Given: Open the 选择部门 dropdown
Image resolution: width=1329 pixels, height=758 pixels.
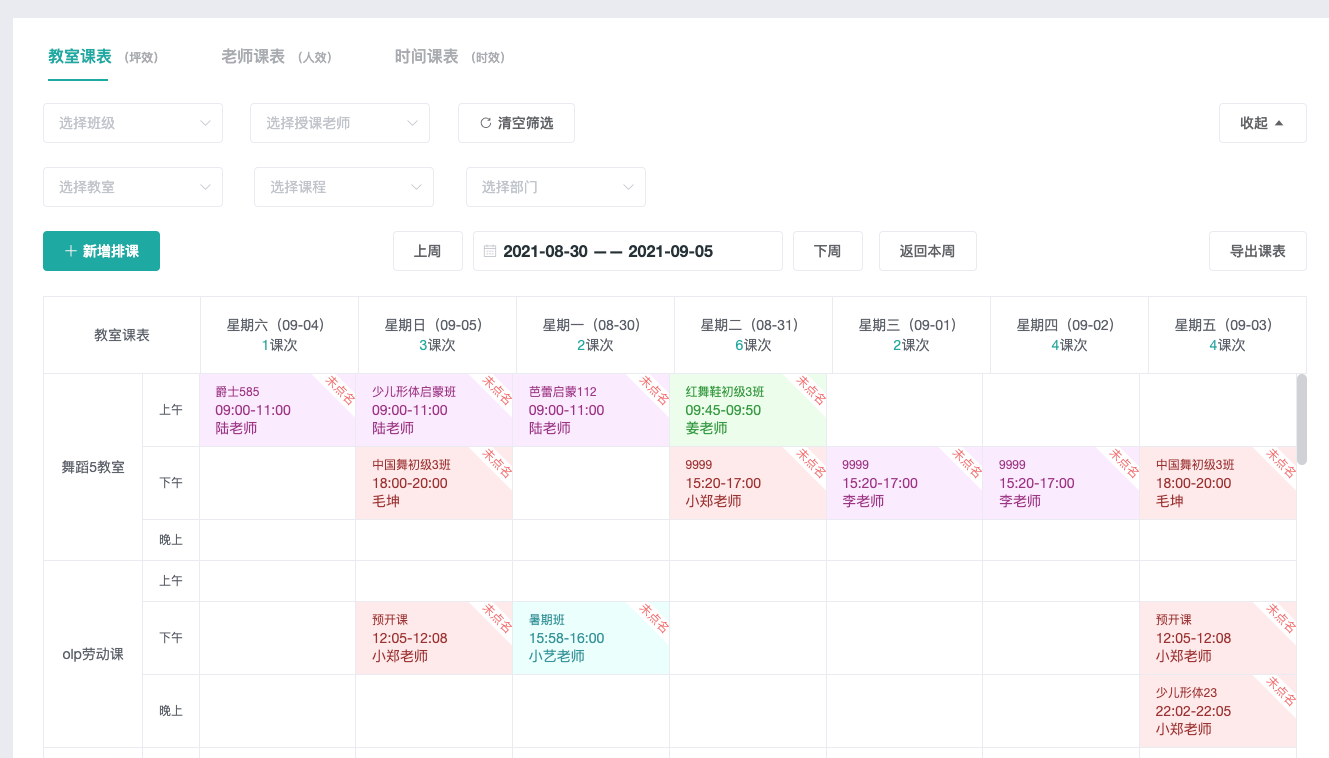Looking at the screenshot, I should [556, 187].
